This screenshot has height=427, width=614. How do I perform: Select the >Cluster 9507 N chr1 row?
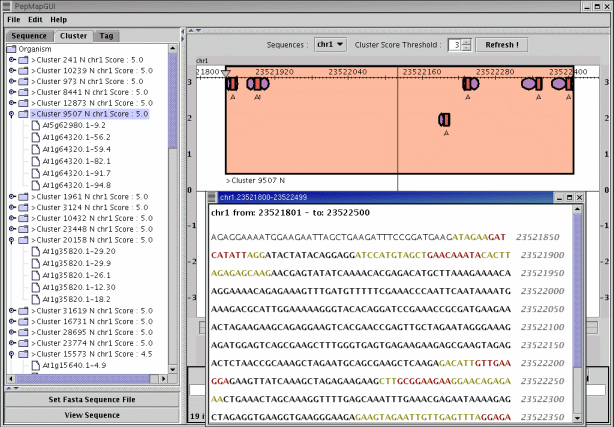pos(90,114)
